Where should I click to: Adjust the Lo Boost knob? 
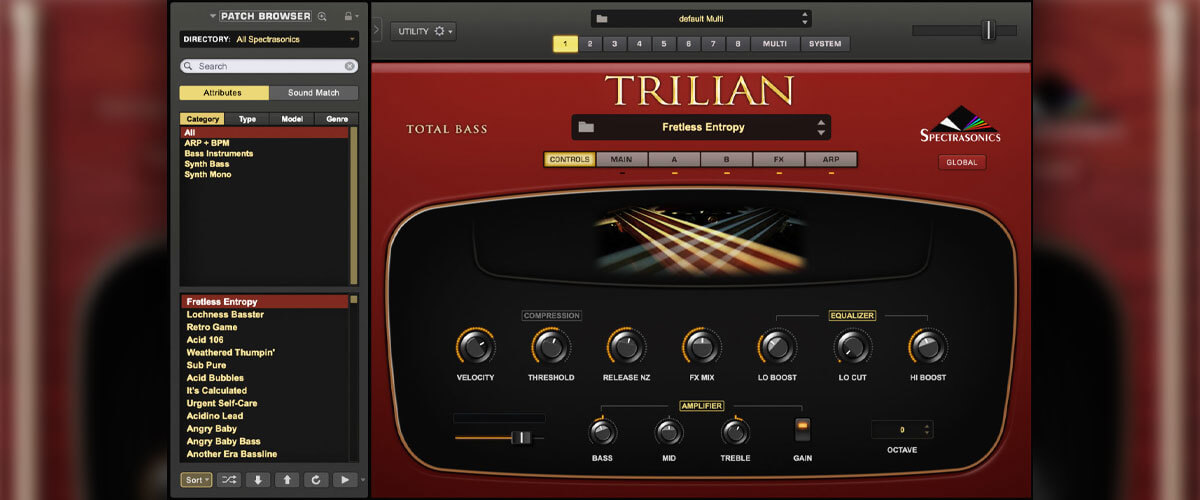(x=777, y=347)
